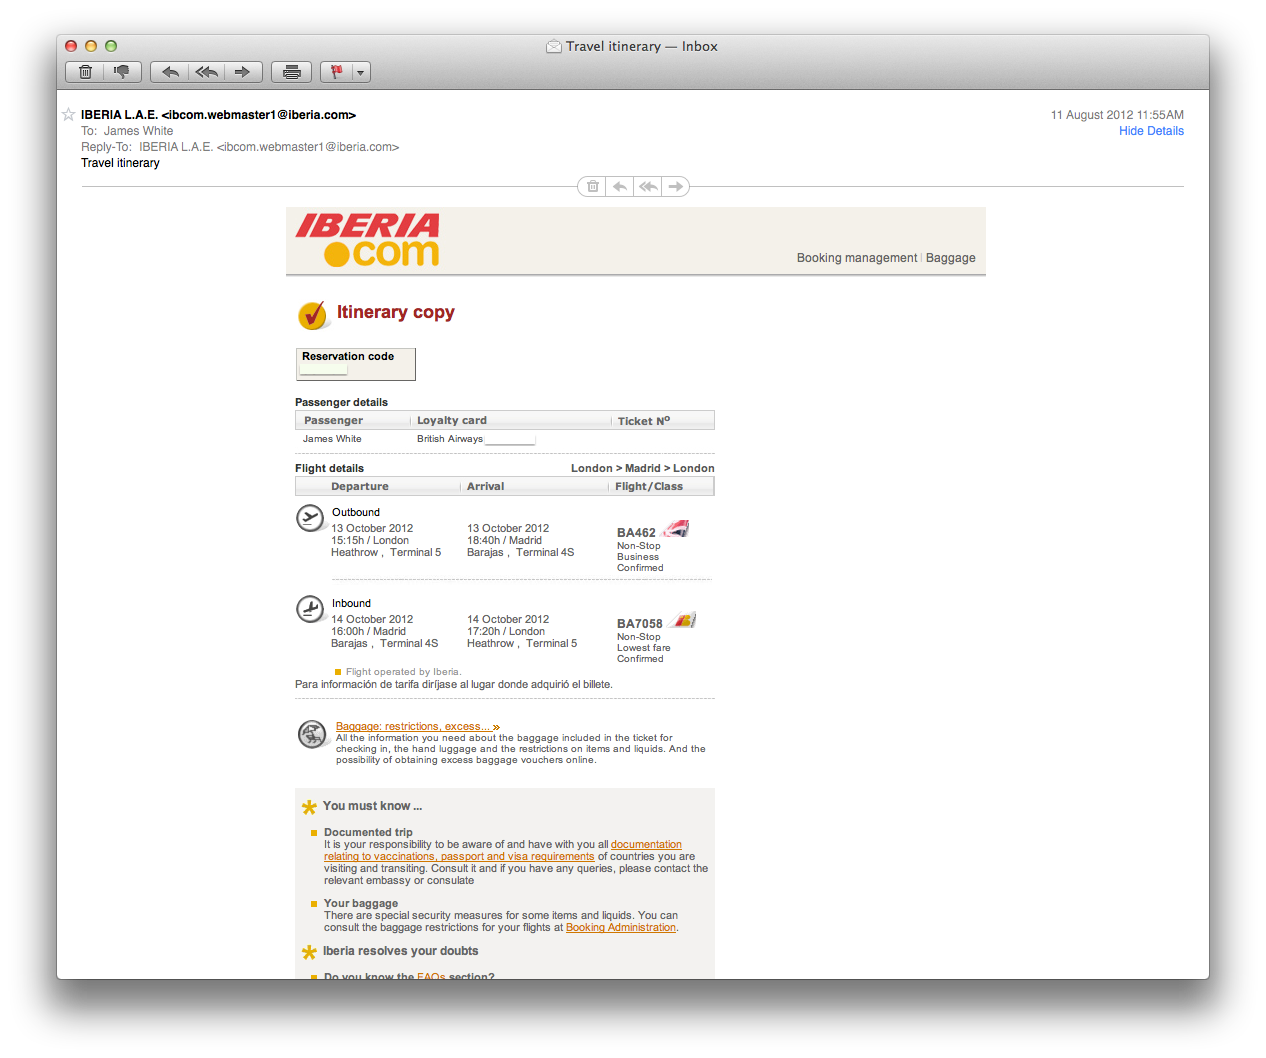1266x1058 pixels.
Task: Open the Booking Administration link
Action: [621, 928]
